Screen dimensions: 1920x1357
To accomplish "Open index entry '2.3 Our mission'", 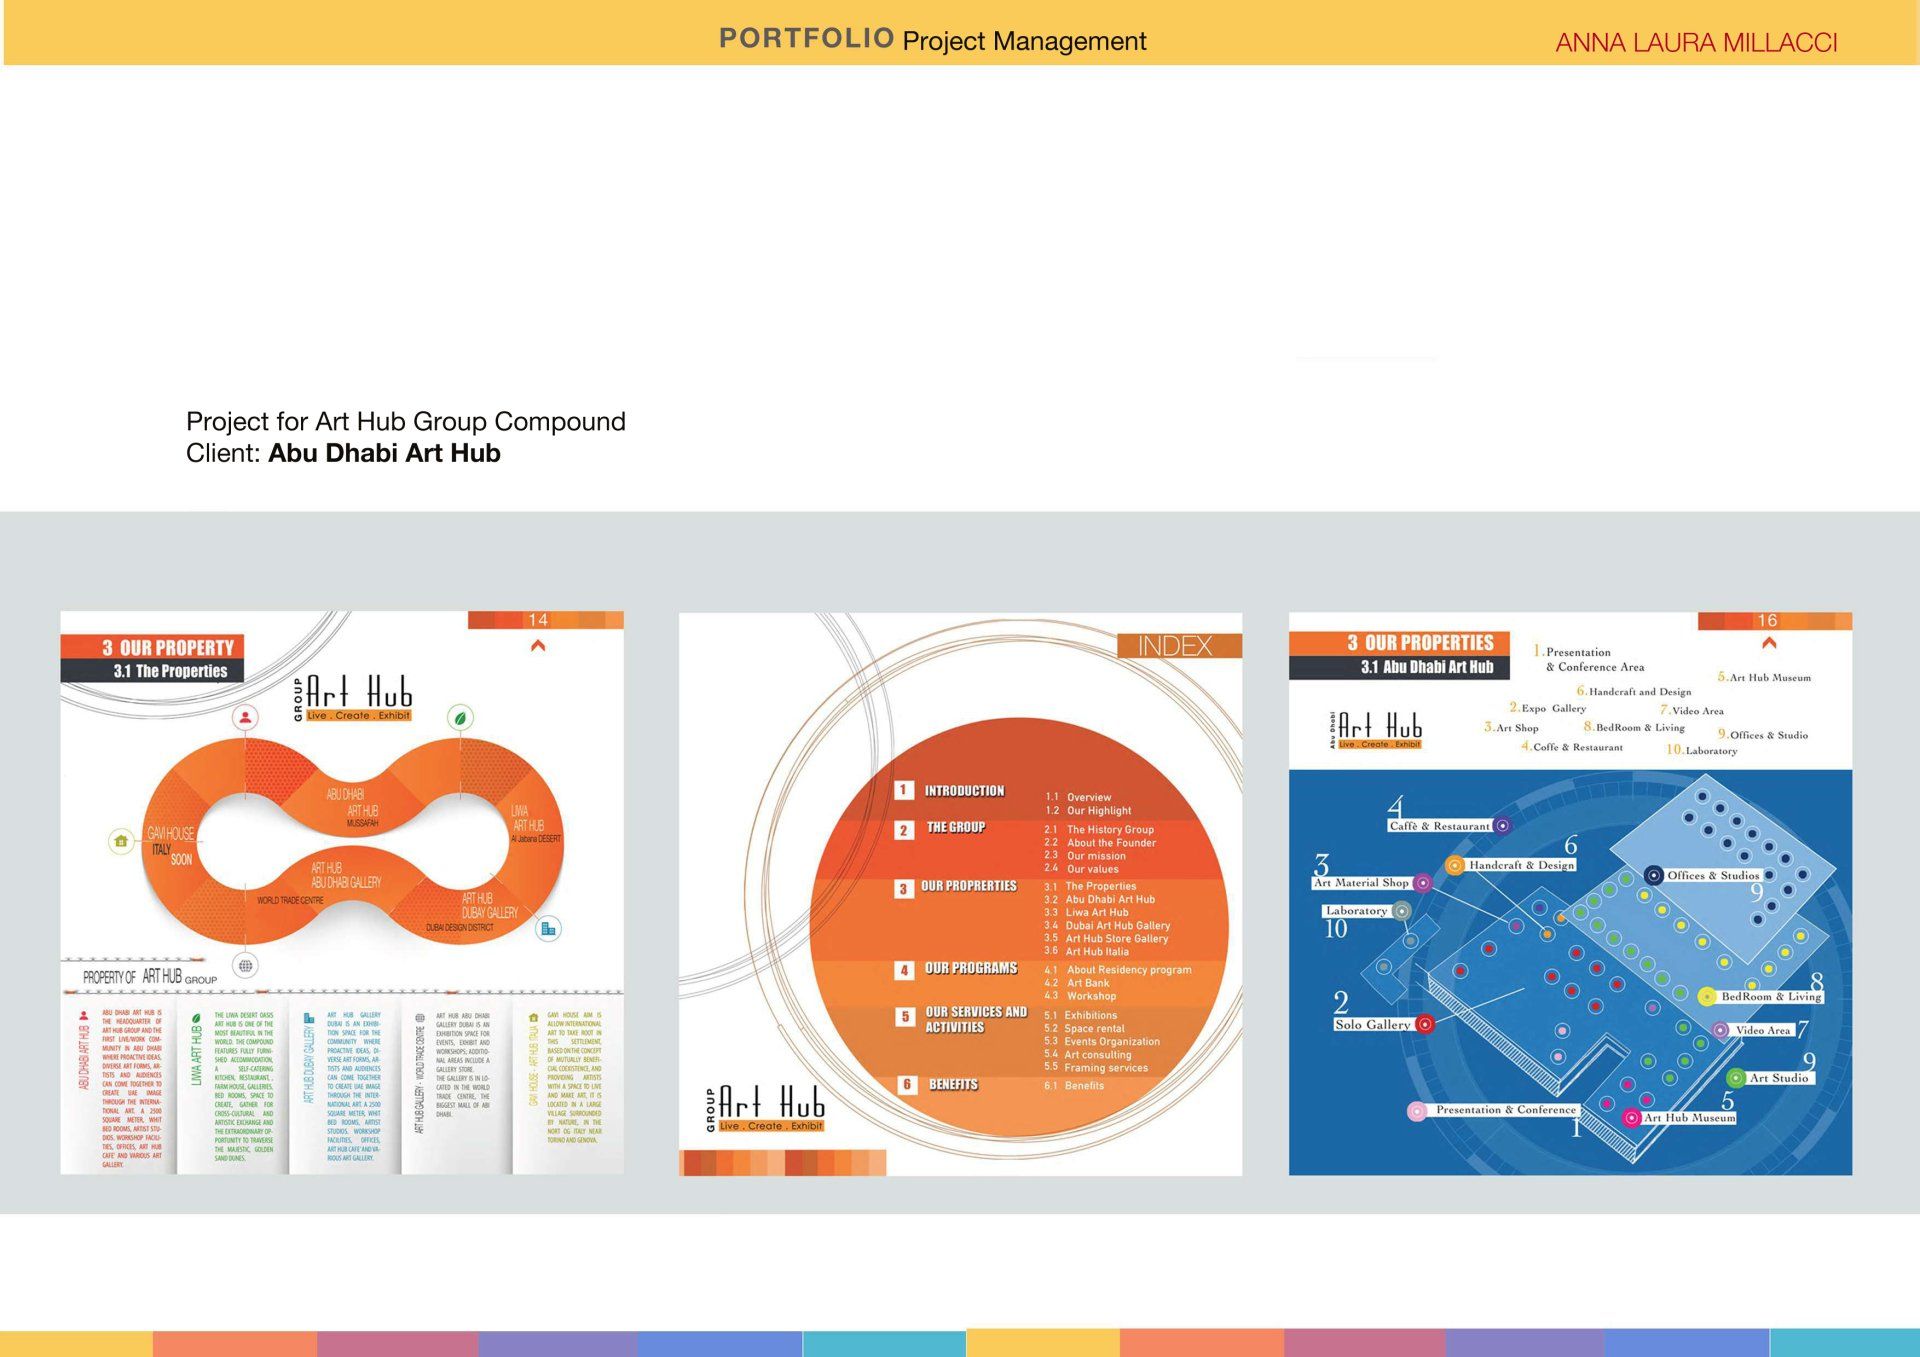I will tap(1085, 856).
